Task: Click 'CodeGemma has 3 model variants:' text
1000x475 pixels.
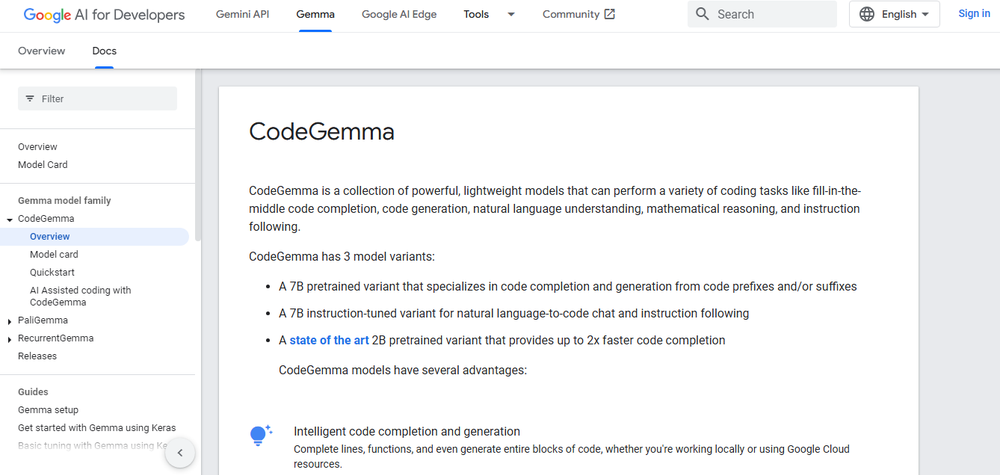Action: (x=341, y=258)
